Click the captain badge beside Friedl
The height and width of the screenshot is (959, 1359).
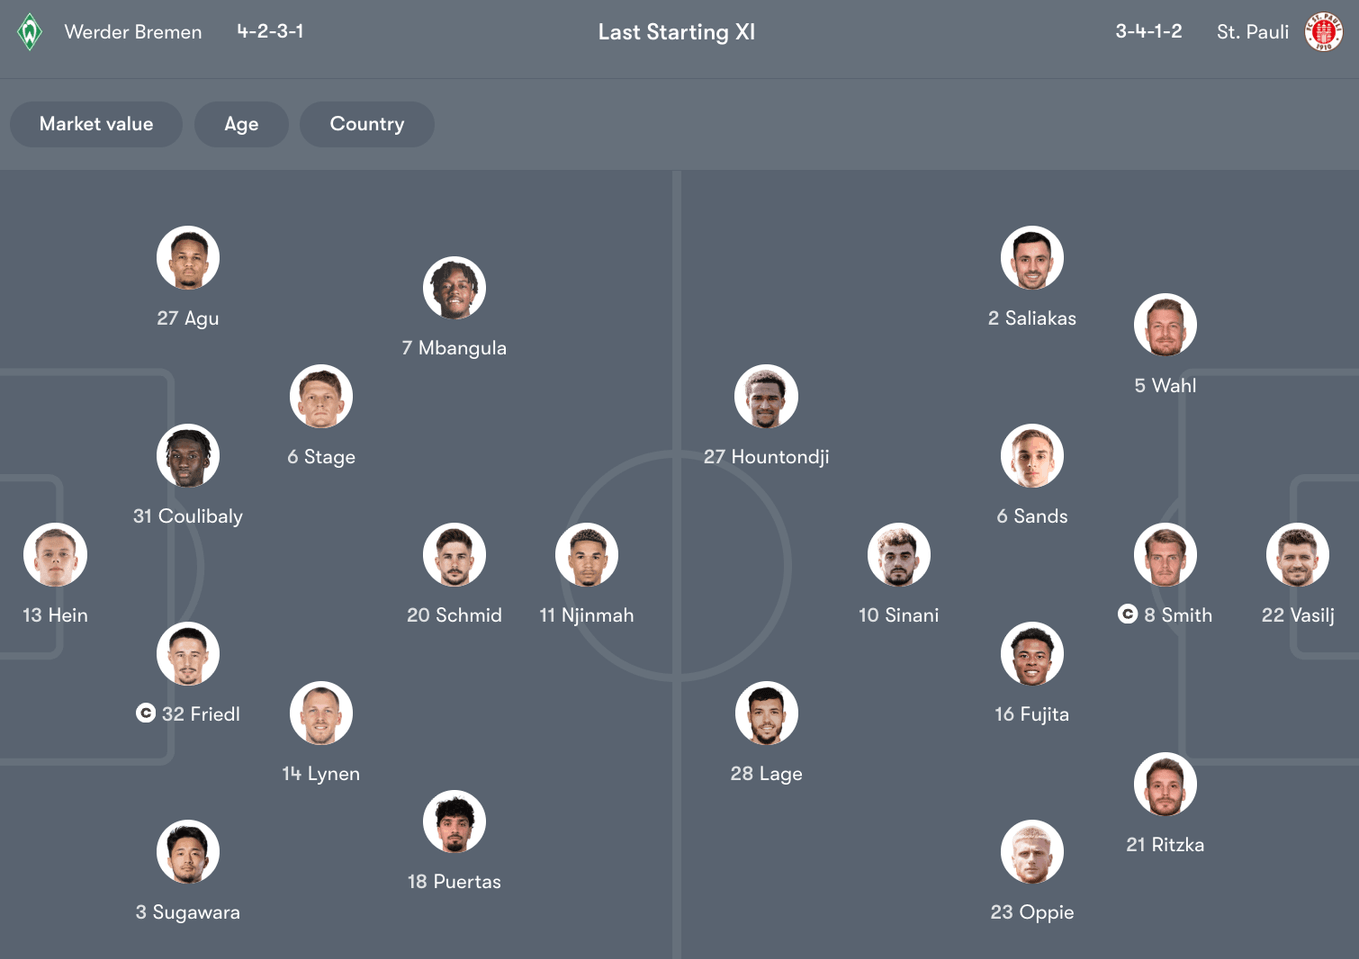tap(145, 713)
